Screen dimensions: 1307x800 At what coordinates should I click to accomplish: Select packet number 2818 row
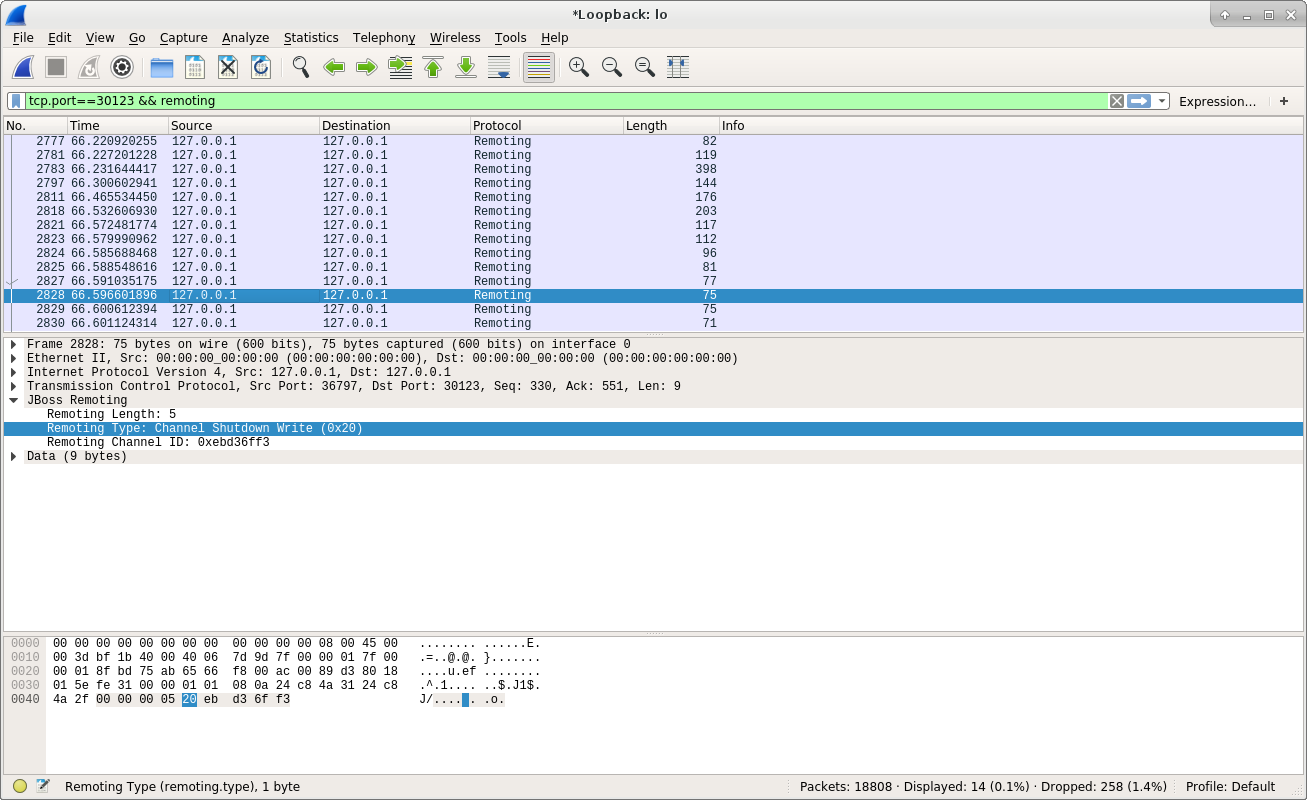pyautogui.click(x=653, y=211)
